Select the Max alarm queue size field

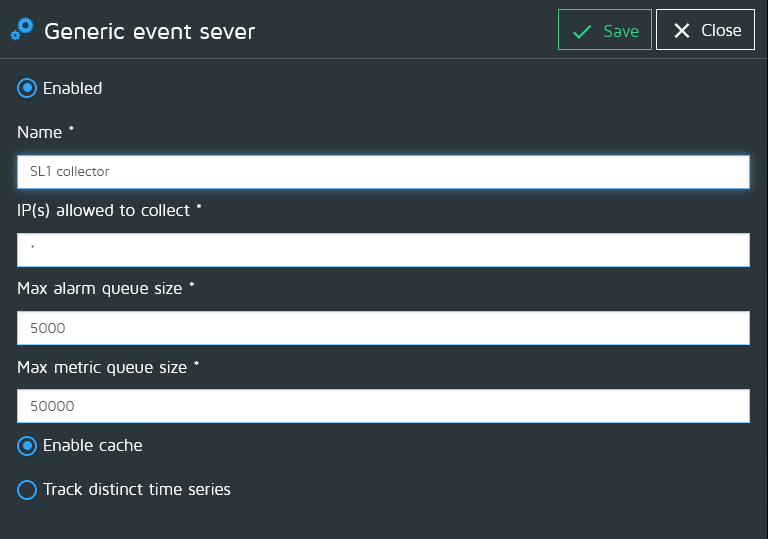click(383, 328)
